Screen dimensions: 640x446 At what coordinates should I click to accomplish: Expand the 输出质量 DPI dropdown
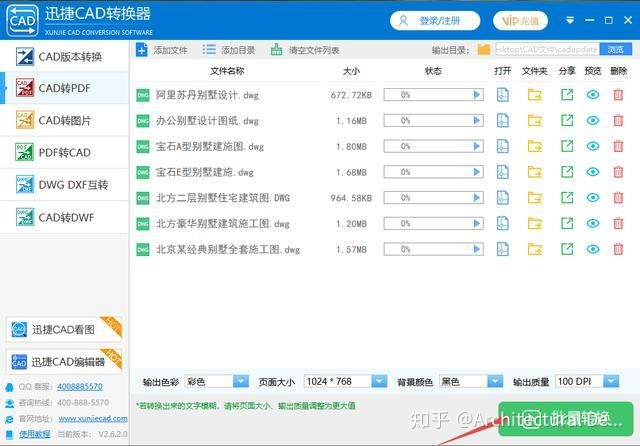(x=611, y=382)
